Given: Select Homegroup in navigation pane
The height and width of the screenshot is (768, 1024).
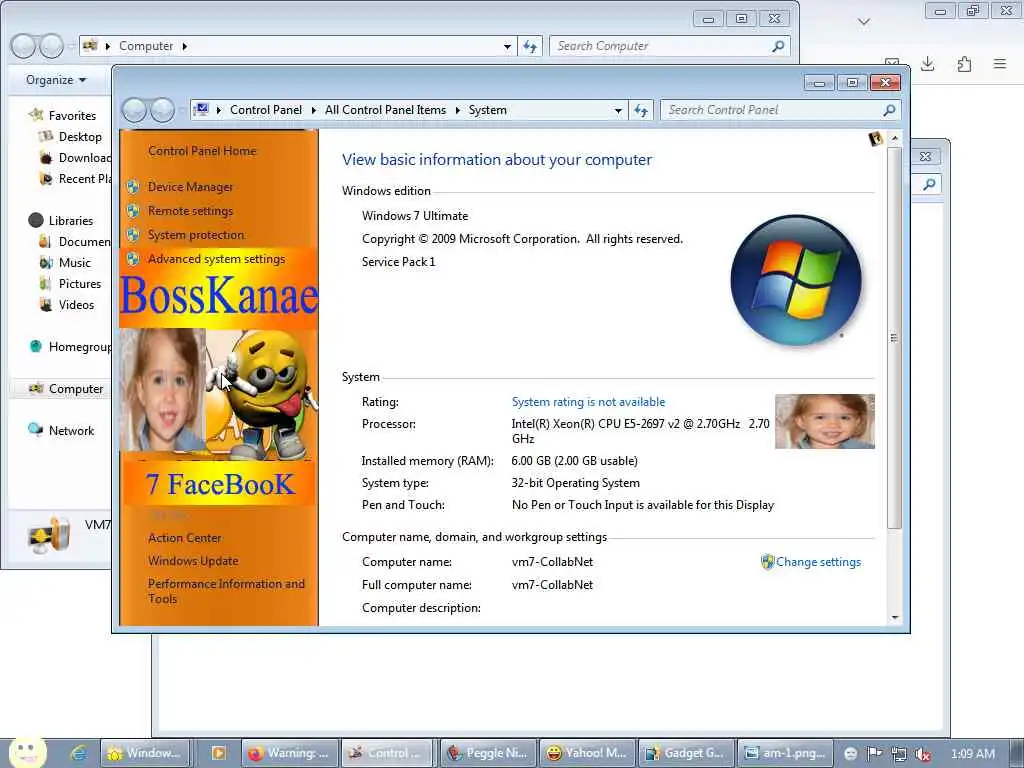Looking at the screenshot, I should (x=80, y=347).
